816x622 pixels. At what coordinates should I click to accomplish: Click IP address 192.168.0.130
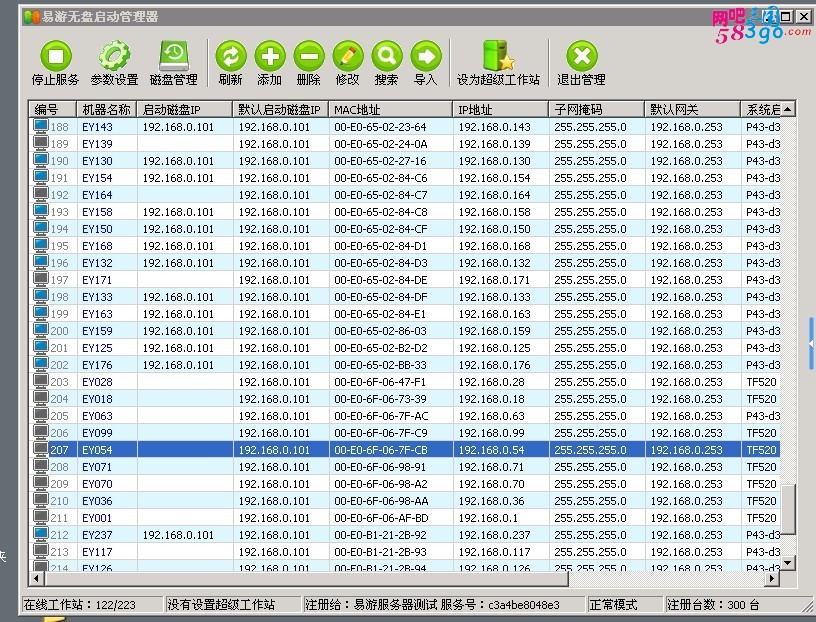[494, 161]
